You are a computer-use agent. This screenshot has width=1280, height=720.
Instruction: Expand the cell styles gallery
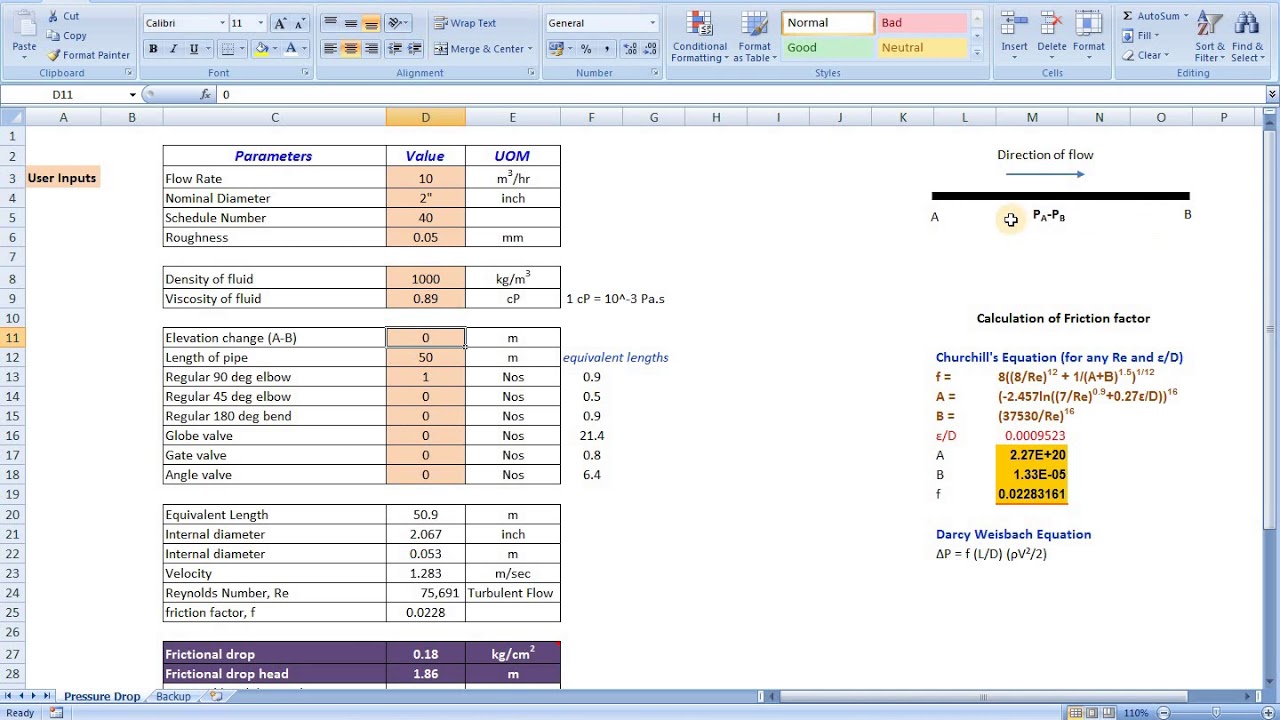click(x=977, y=54)
